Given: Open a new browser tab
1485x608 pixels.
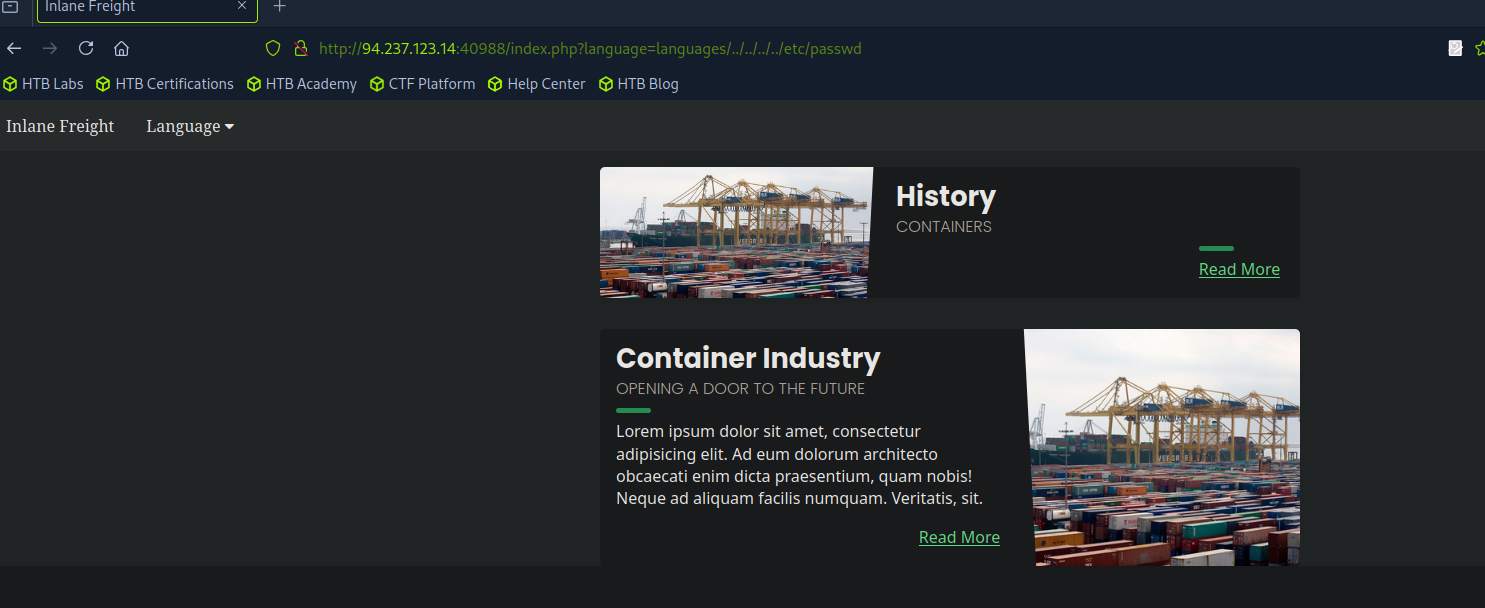Looking at the screenshot, I should tap(280, 7).
